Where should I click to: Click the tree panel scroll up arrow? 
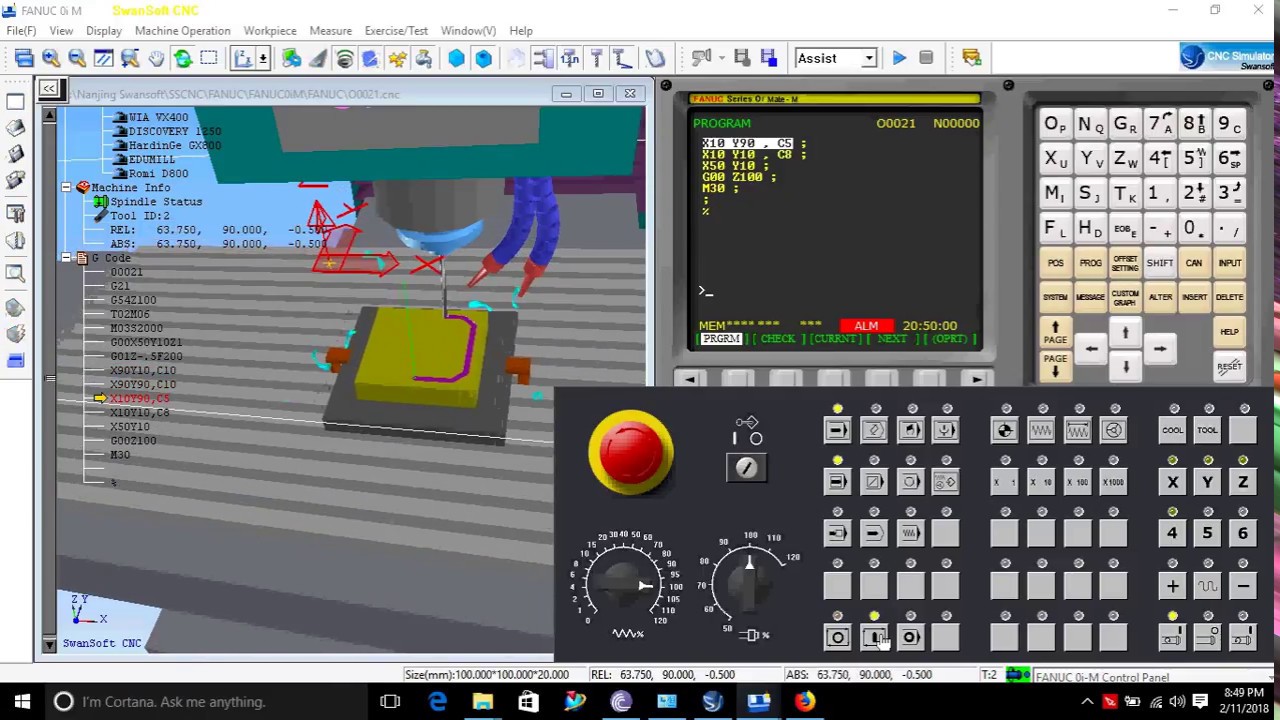point(48,116)
